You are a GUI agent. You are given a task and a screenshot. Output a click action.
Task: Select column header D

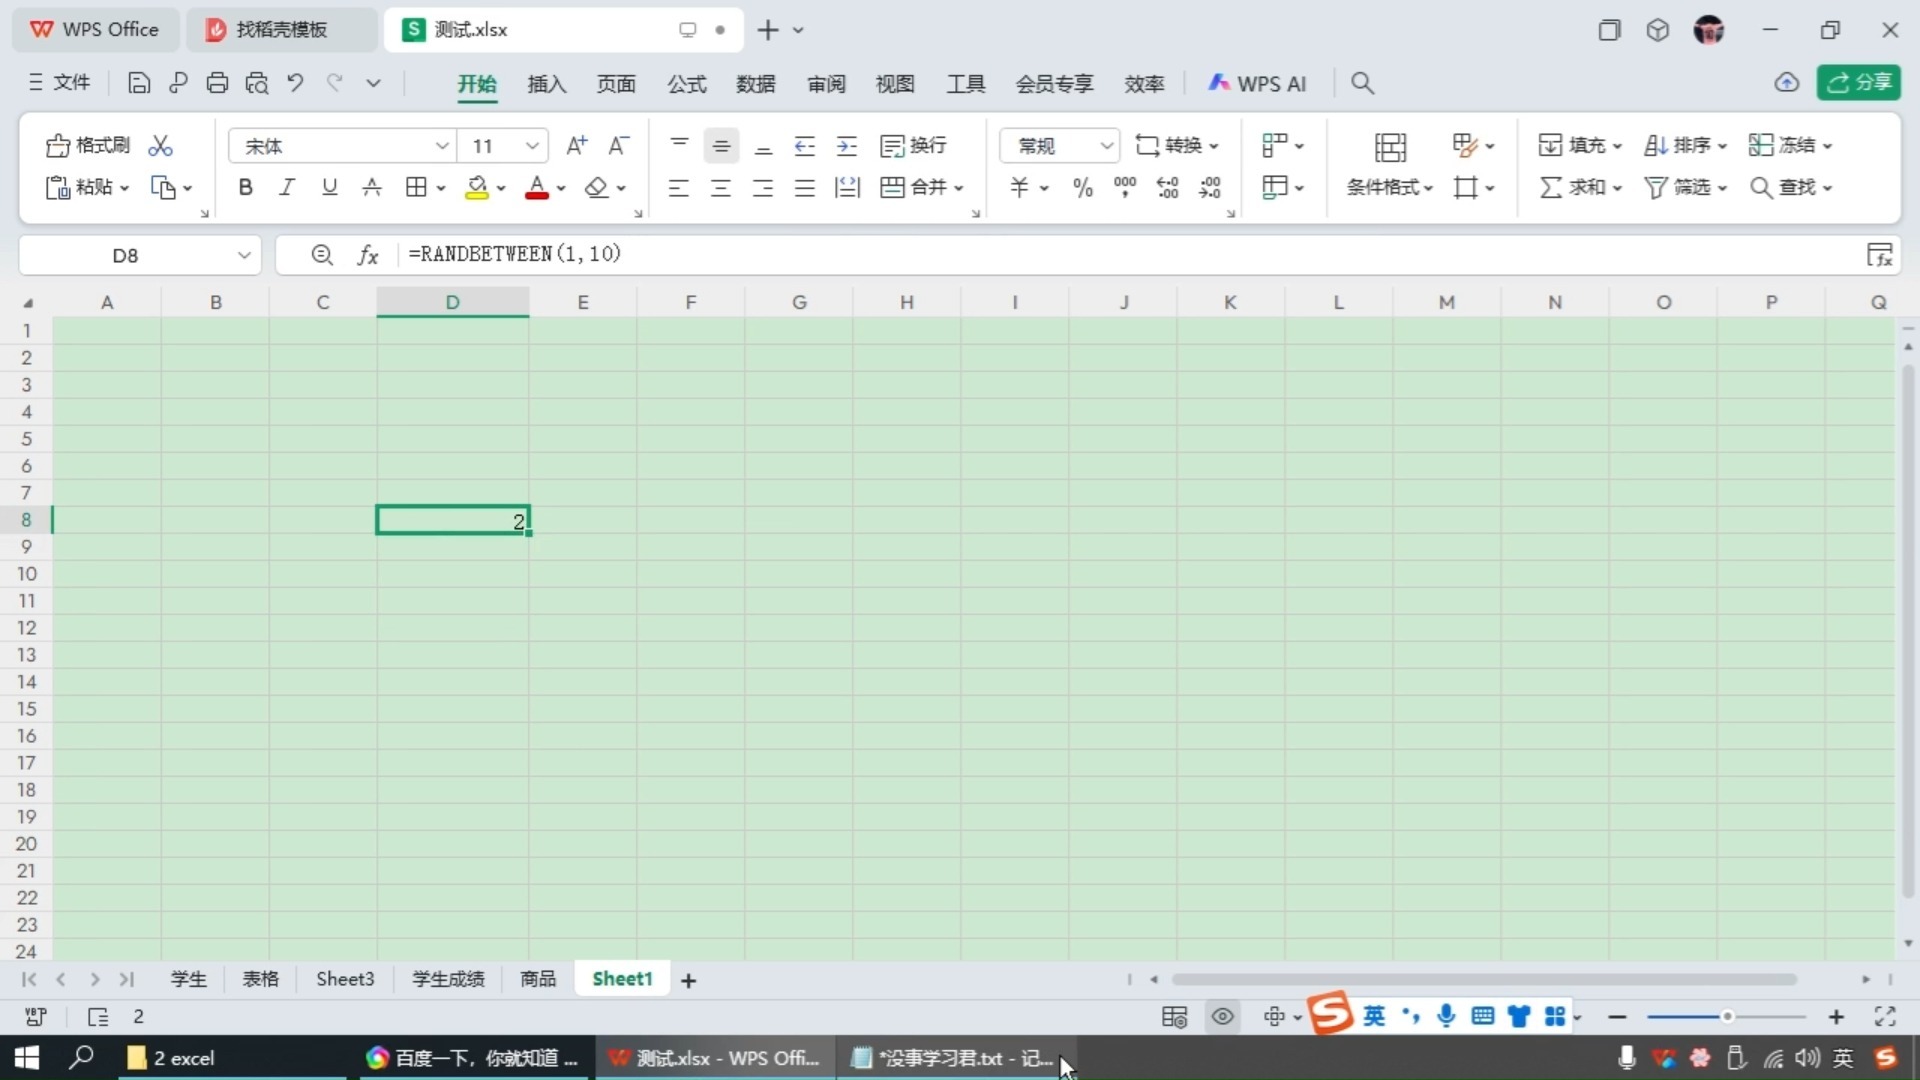point(453,302)
